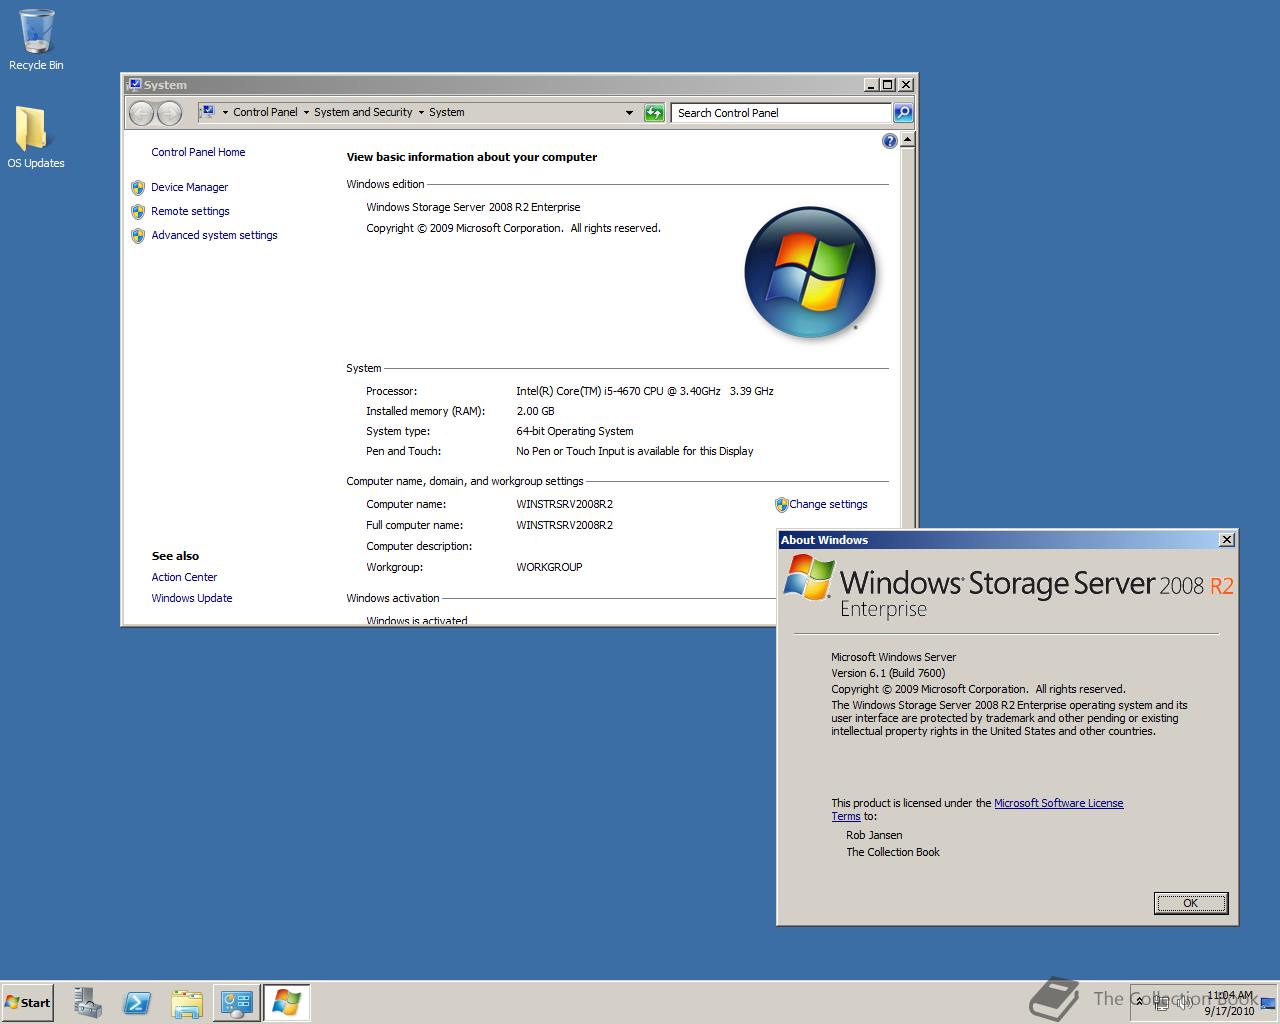Open the Action Center link
Viewport: 1280px width, 1024px height.
pyautogui.click(x=184, y=577)
